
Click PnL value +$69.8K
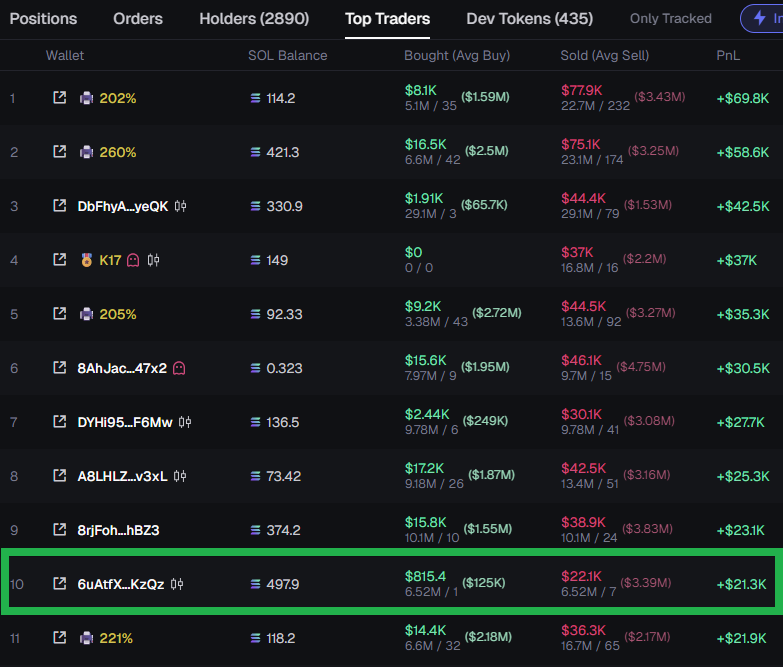coord(743,98)
